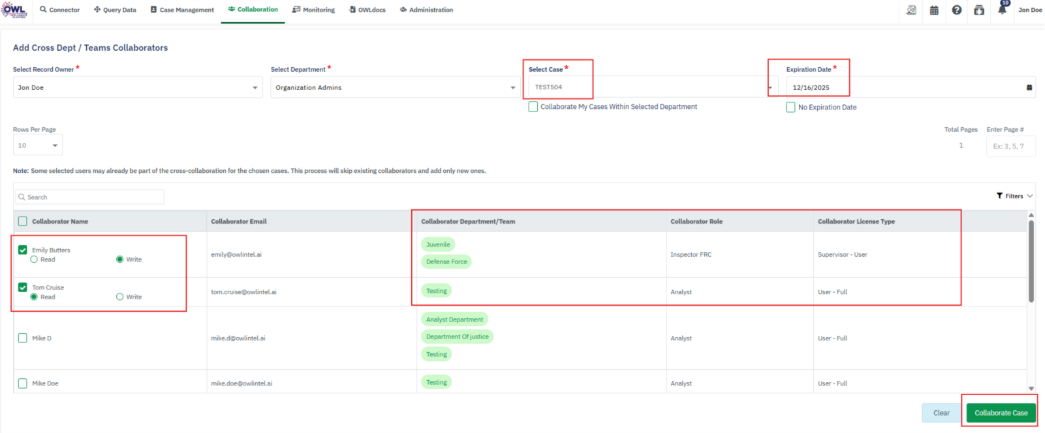Open the help question mark icon
The width and height of the screenshot is (1045, 433).
pos(957,10)
